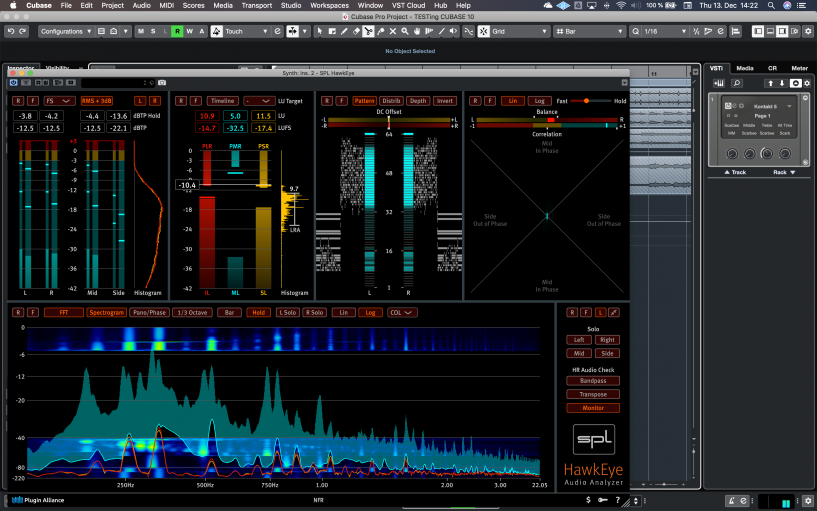
Task: Click the first Kontakt quick control knob
Action: 732,153
